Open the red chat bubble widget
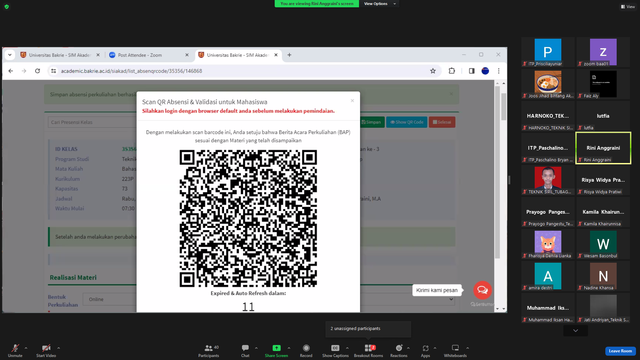Screen dimensions: 640x360 (482, 290)
